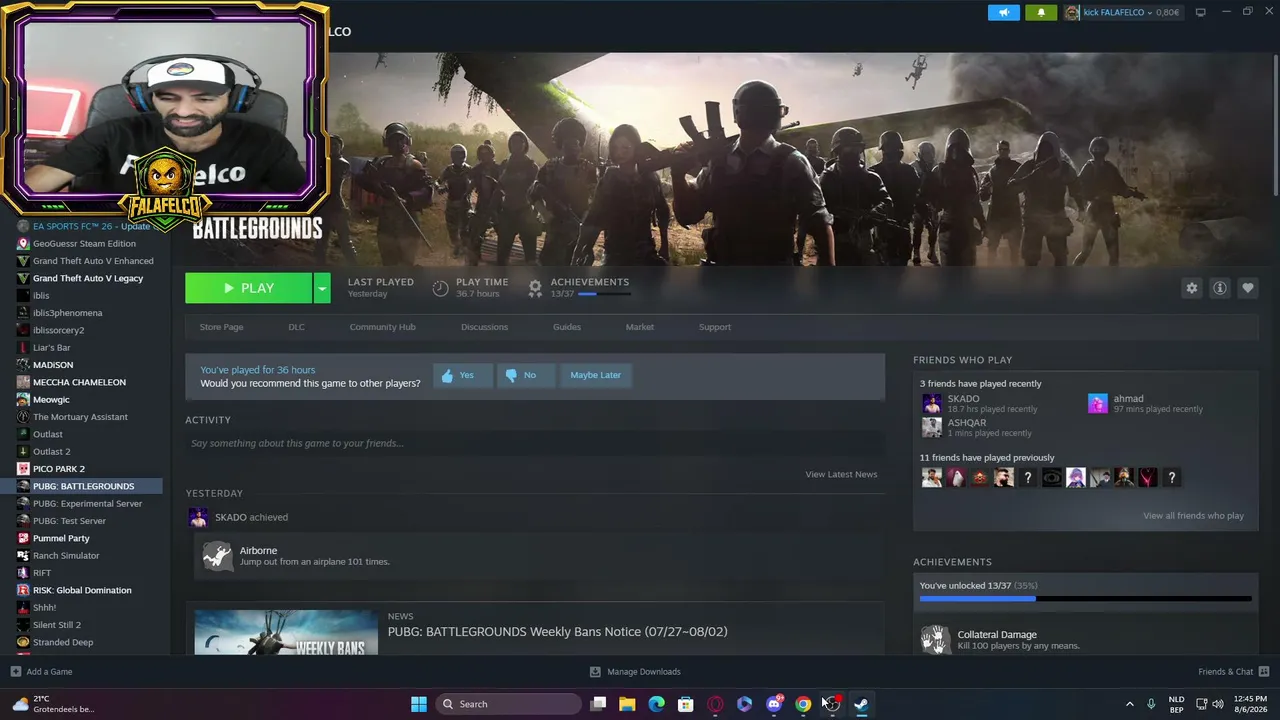The height and width of the screenshot is (720, 1280).
Task: Click the Collateral Damage achievement icon
Action: pyautogui.click(x=935, y=639)
